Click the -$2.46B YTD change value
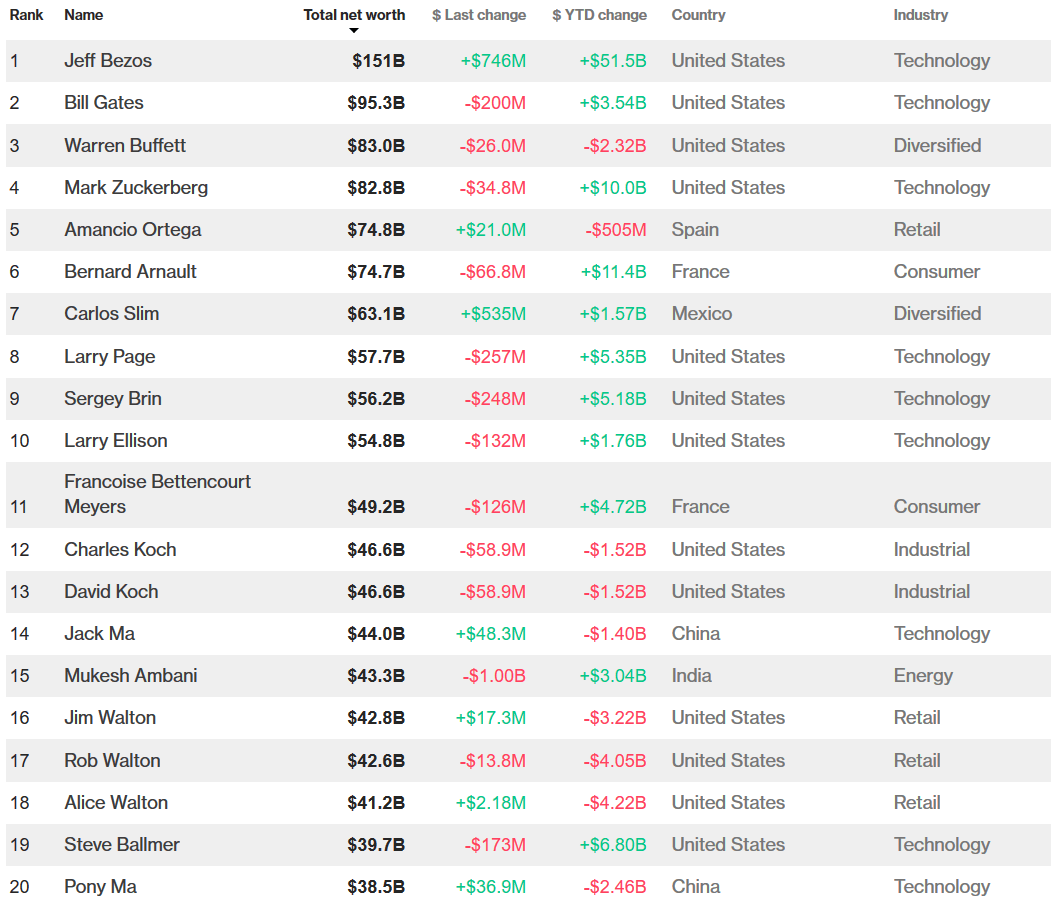Screen dimensions: 1051x901 click(615, 888)
